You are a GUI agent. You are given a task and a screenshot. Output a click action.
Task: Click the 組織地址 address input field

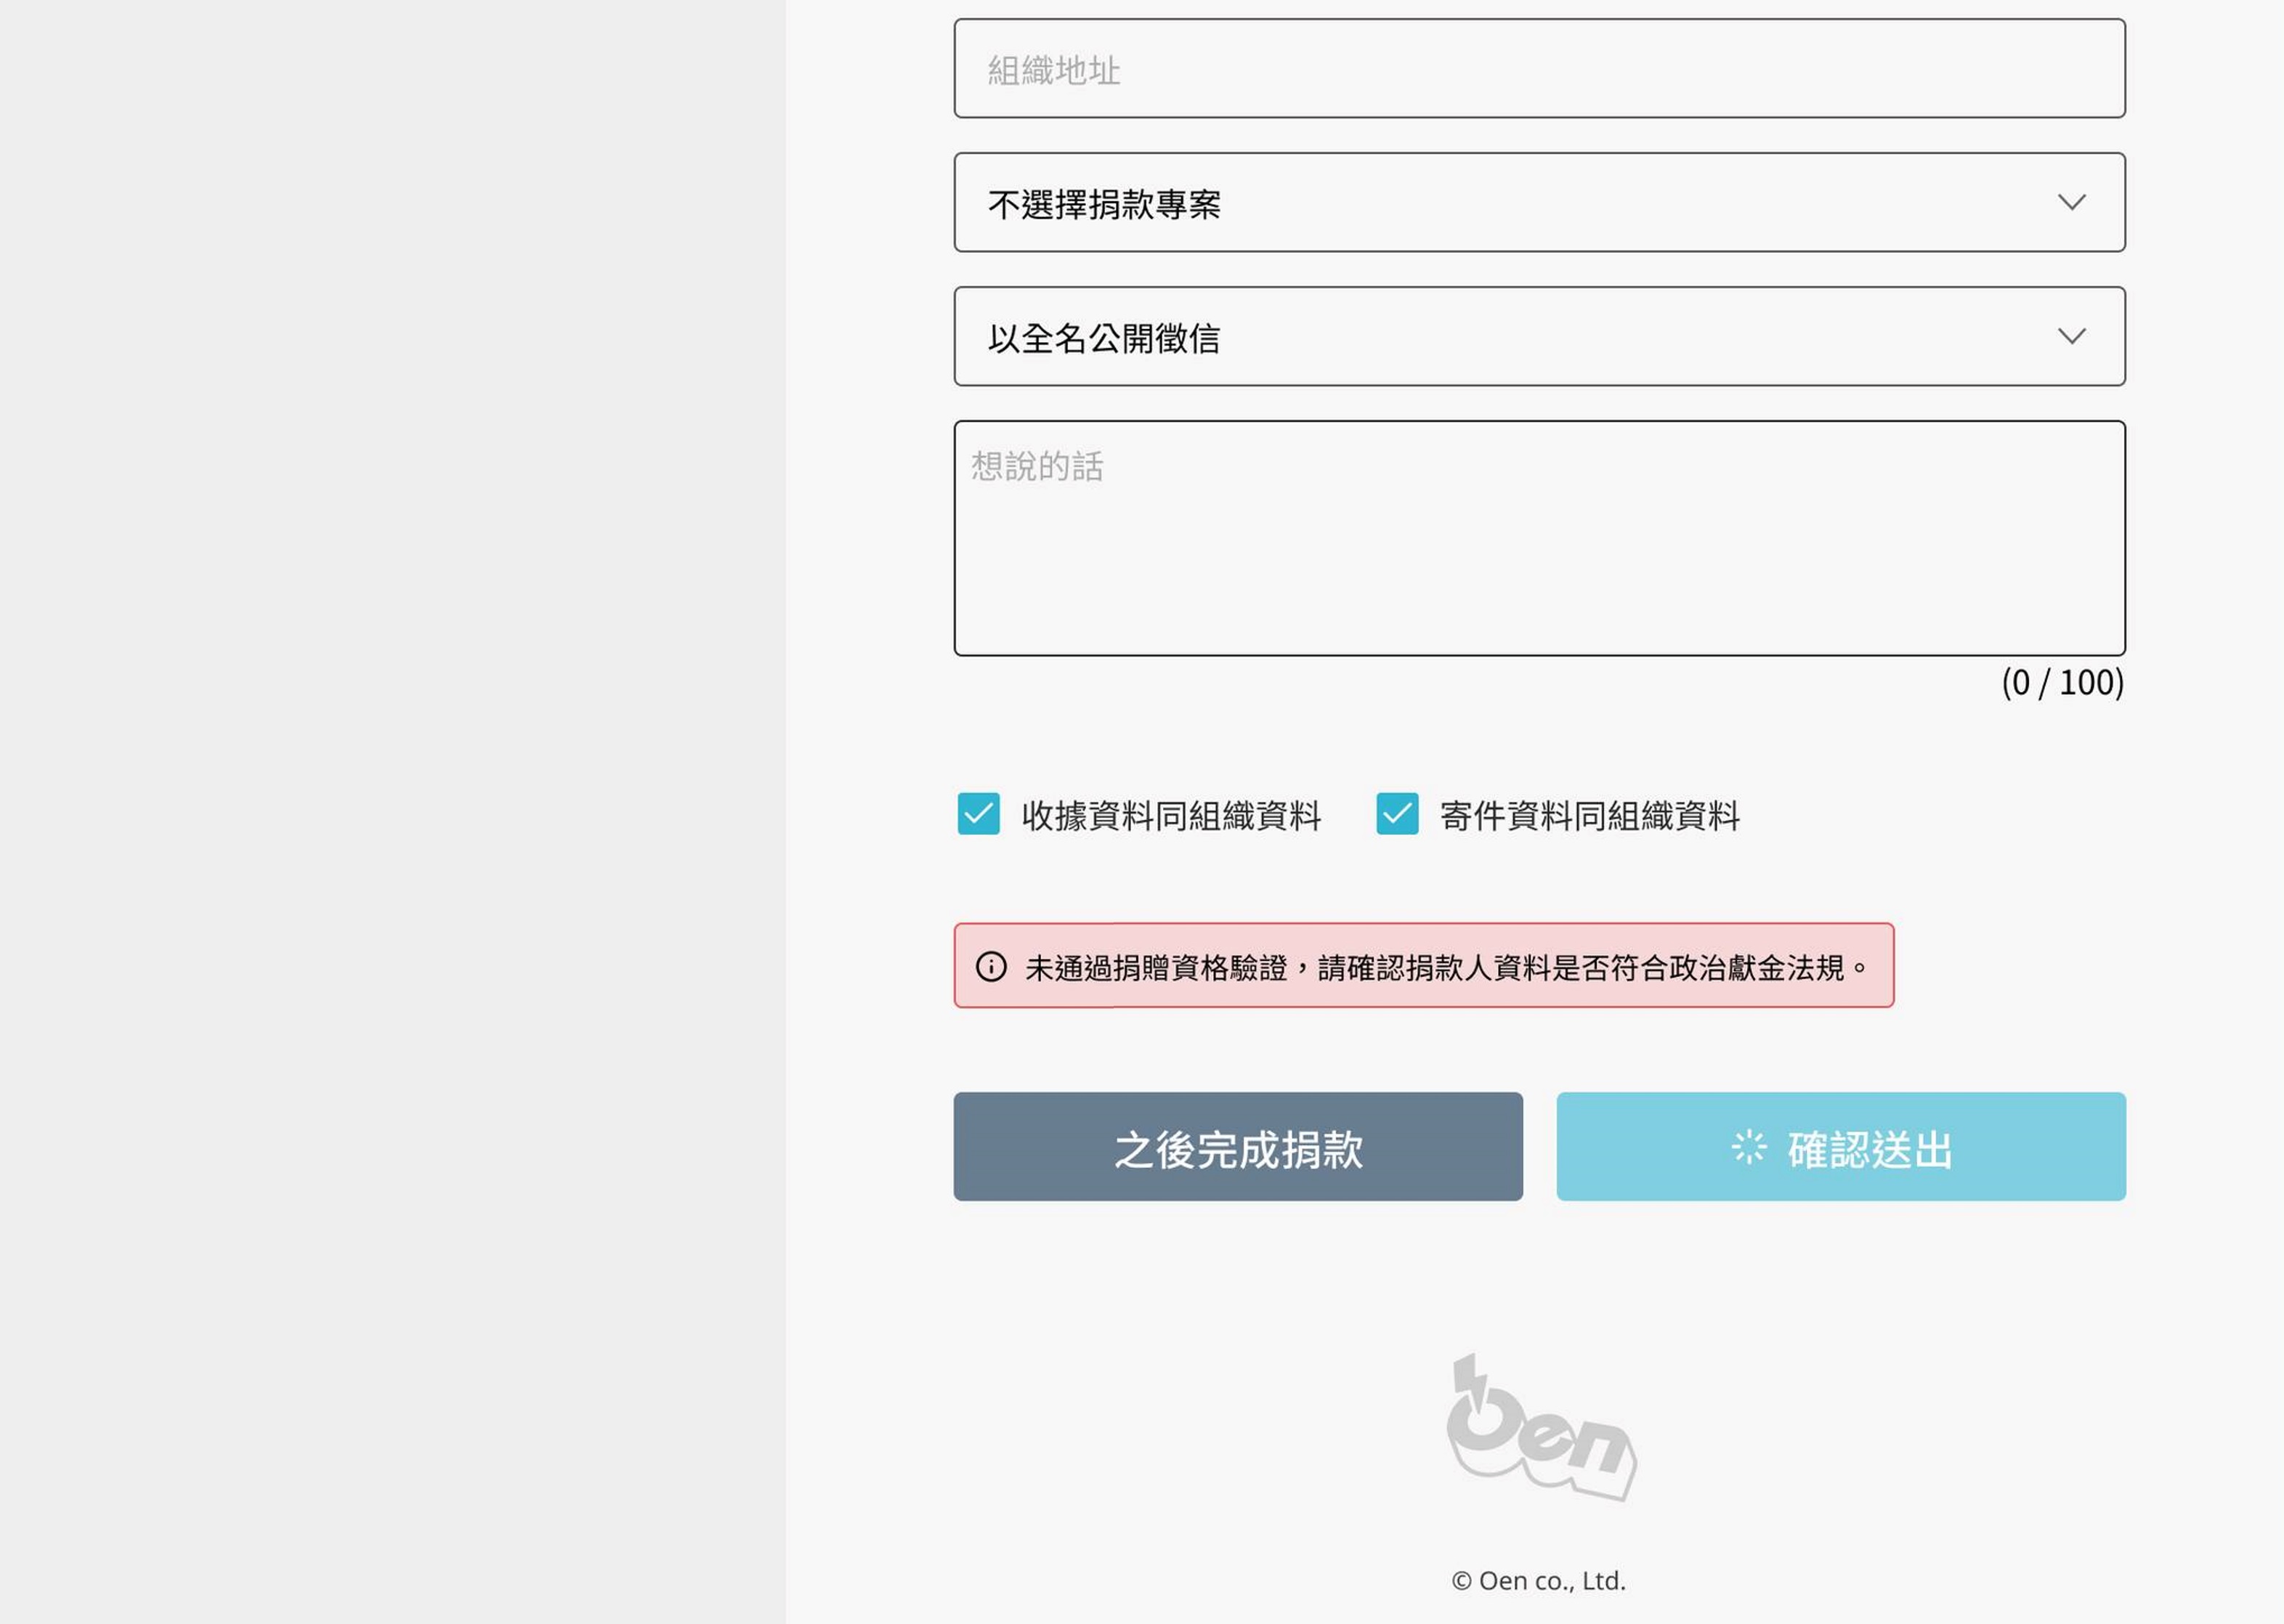[1539, 68]
